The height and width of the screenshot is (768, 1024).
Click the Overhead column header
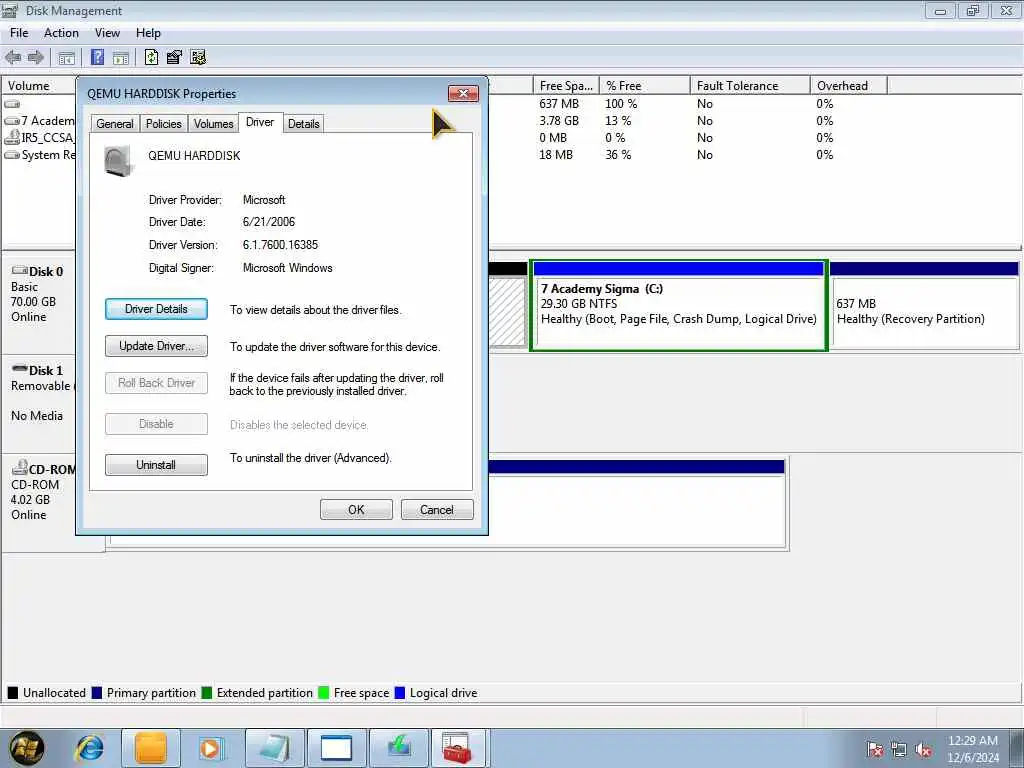(848, 86)
